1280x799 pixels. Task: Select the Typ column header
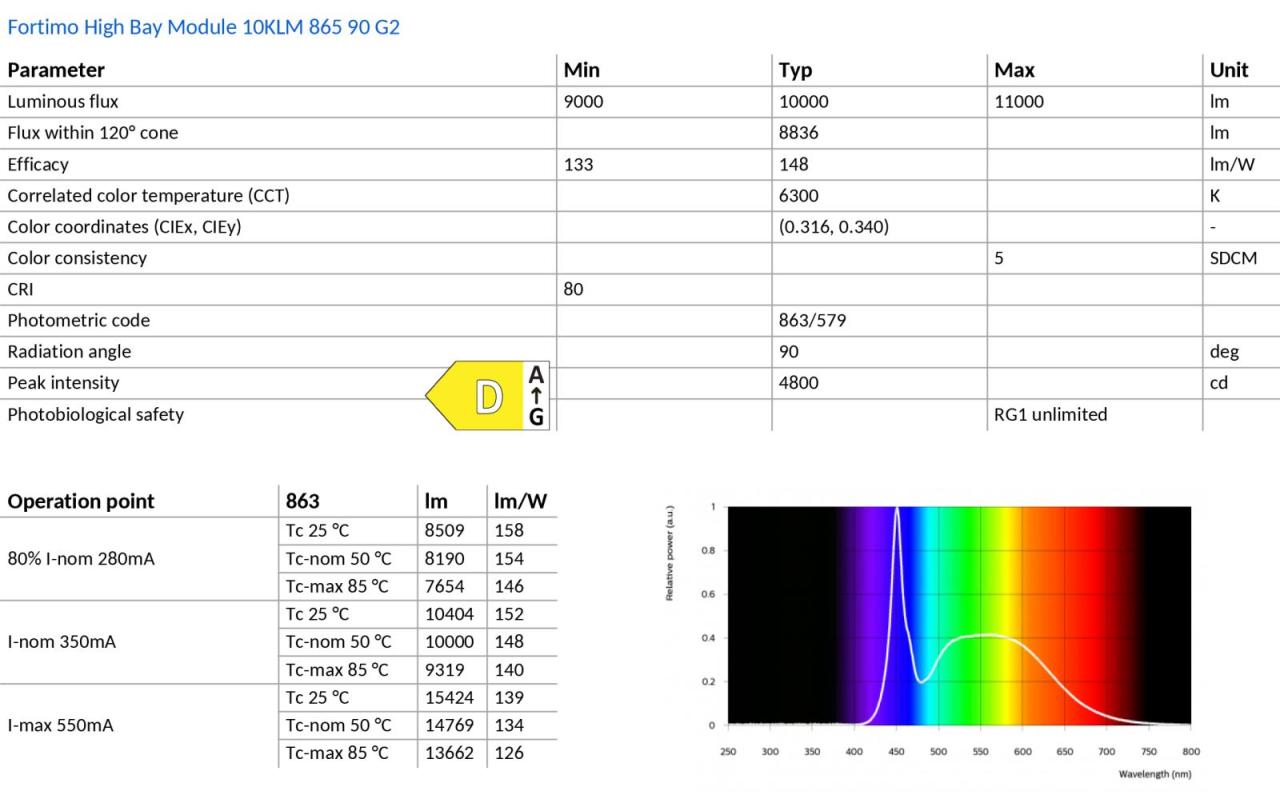pos(796,70)
